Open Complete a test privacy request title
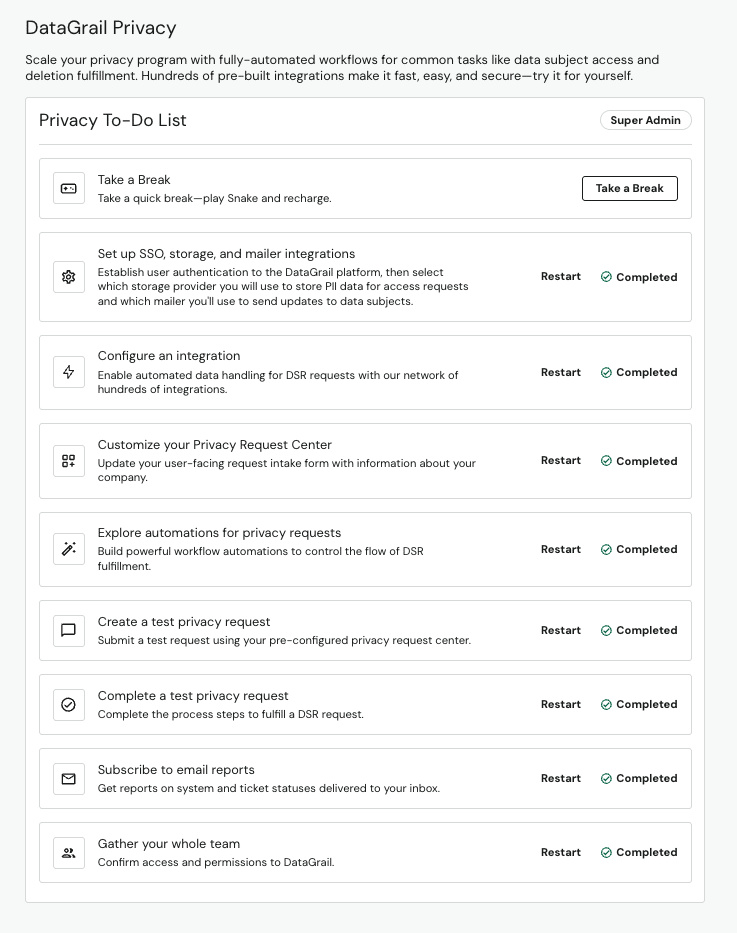The height and width of the screenshot is (933, 737). [x=193, y=696]
